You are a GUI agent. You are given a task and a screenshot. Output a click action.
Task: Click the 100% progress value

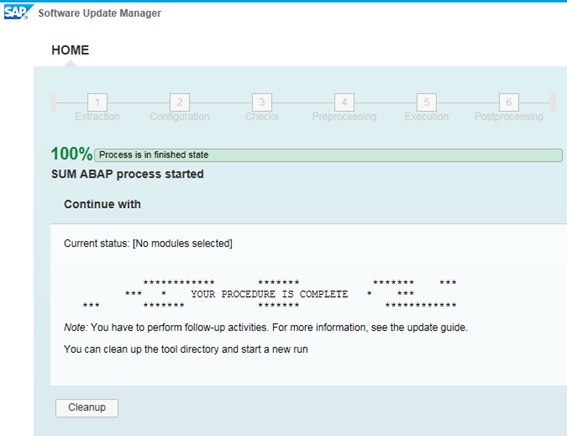(72, 154)
